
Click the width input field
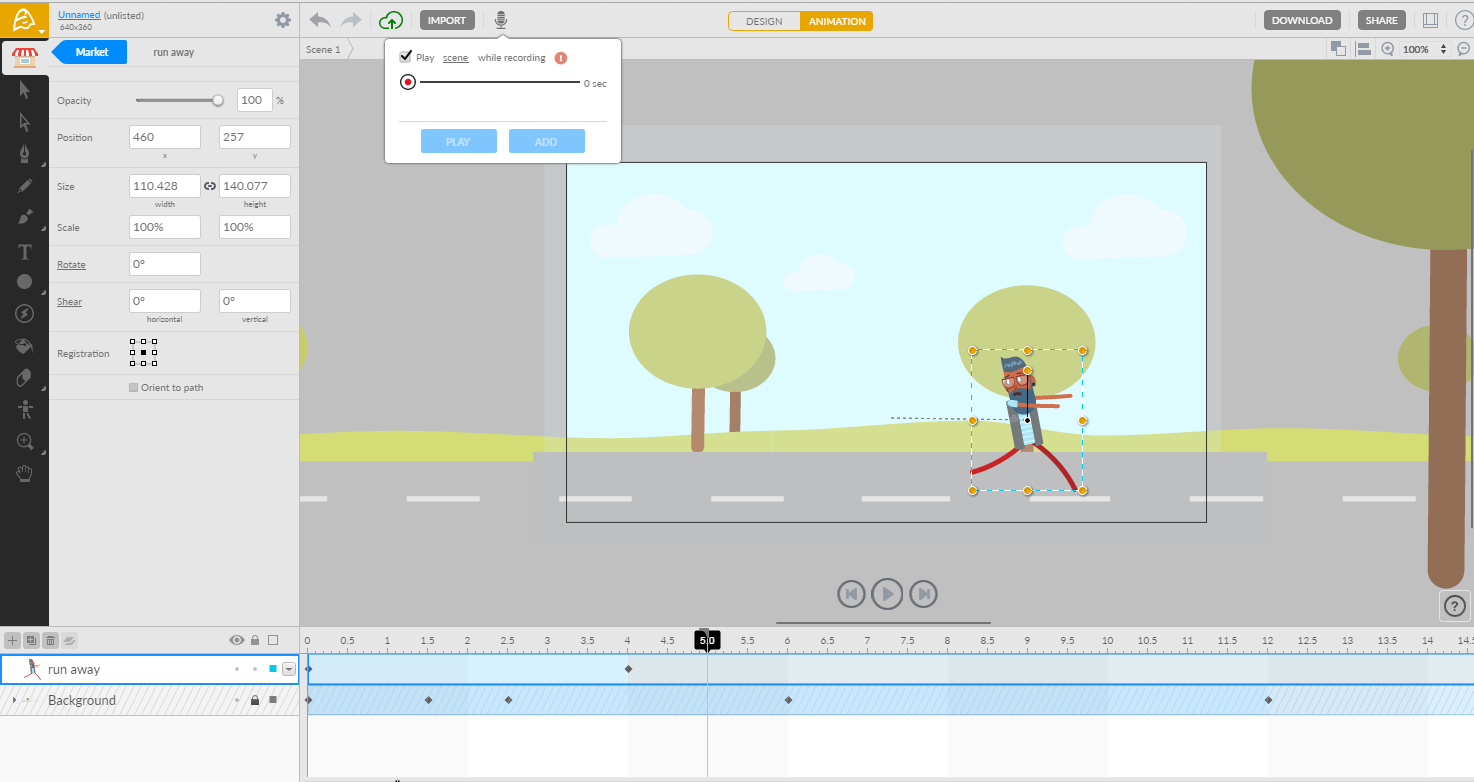coord(165,186)
